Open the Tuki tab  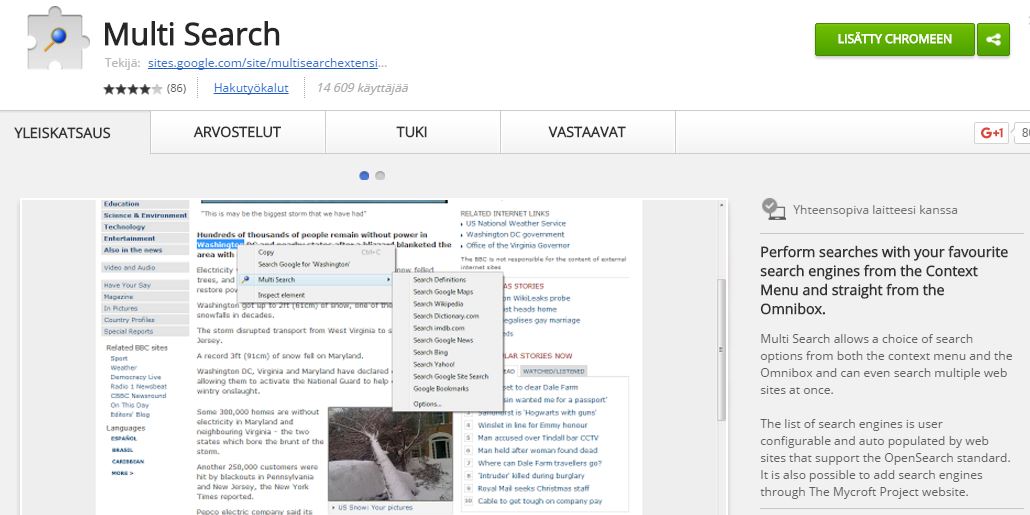tap(412, 132)
